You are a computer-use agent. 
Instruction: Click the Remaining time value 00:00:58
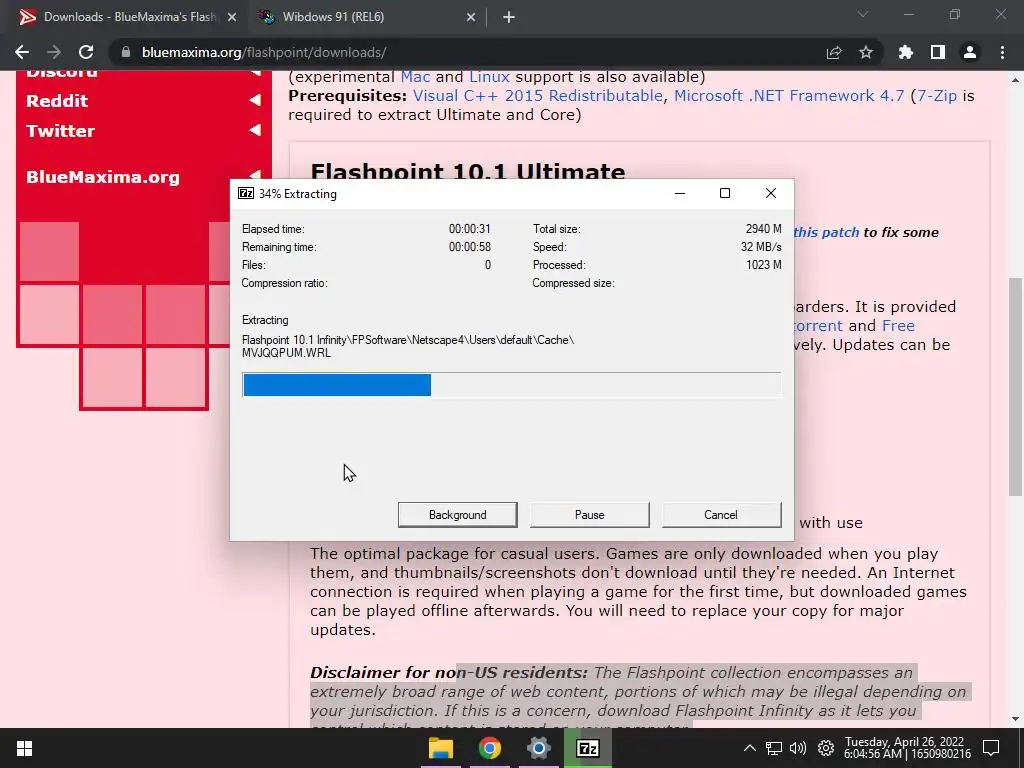(470, 247)
